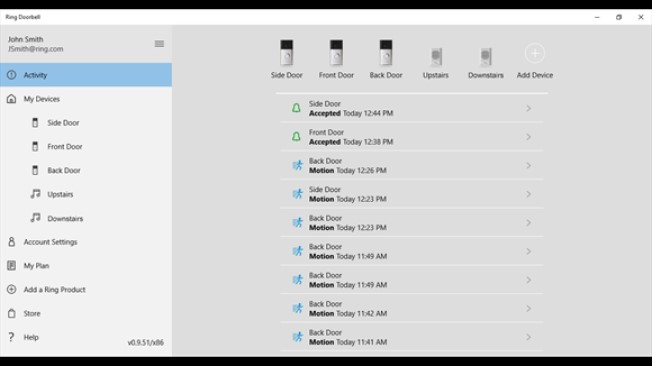652x366 pixels.
Task: Click the Add Device plus icon
Action: click(x=535, y=53)
